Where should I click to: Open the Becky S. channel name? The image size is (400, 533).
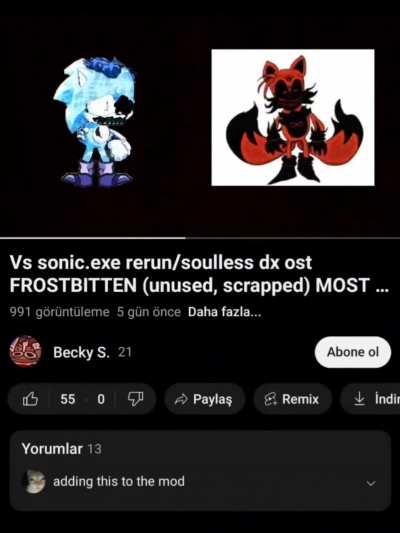pyautogui.click(x=81, y=353)
